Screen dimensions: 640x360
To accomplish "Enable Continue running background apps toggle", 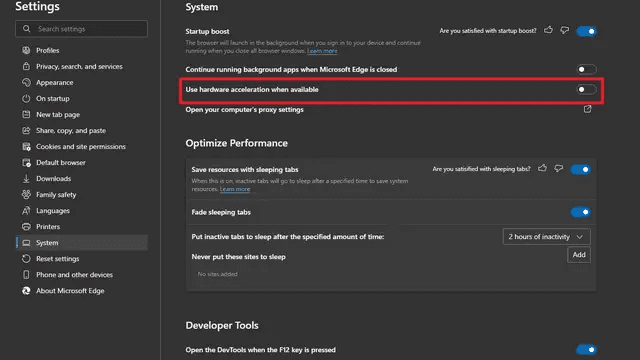I will (x=587, y=69).
